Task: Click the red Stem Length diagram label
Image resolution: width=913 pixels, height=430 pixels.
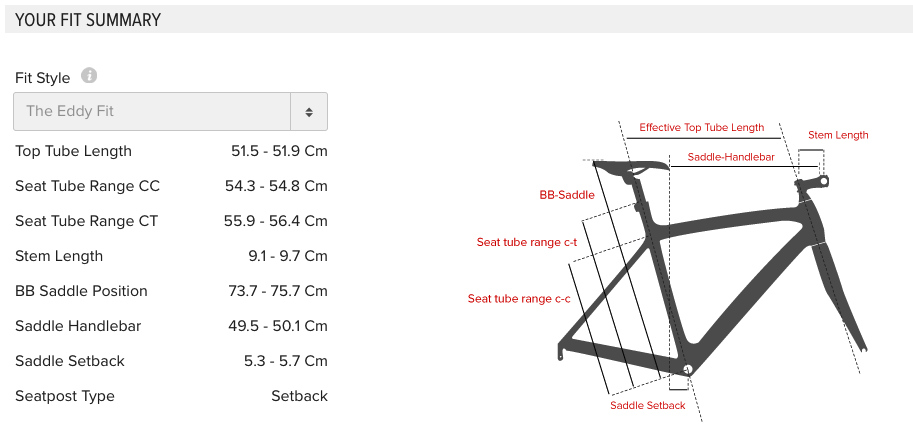Action: [838, 135]
